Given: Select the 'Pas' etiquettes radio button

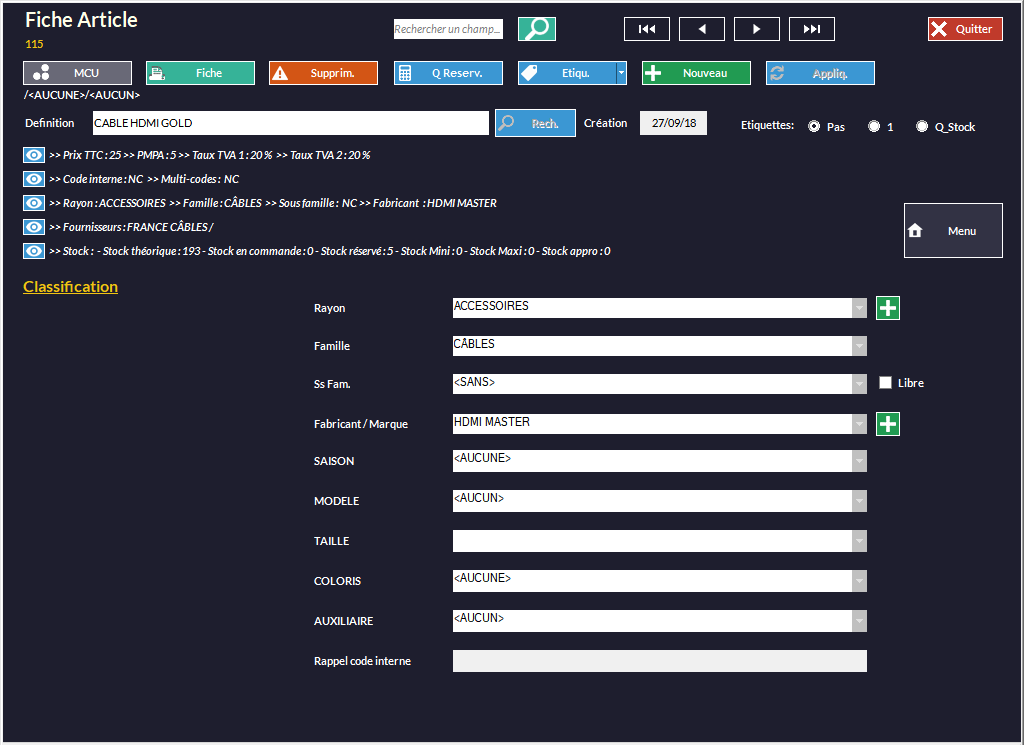Looking at the screenshot, I should tap(814, 127).
